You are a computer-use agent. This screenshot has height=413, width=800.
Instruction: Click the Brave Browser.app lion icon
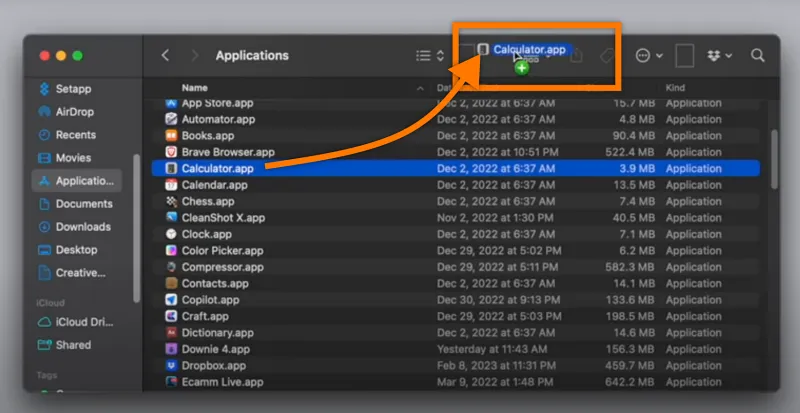click(171, 152)
